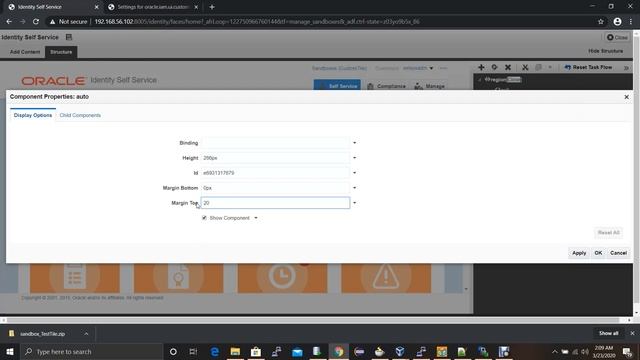Click the browser back arrow
Viewport: 640px width, 360px height.
click(9, 22)
